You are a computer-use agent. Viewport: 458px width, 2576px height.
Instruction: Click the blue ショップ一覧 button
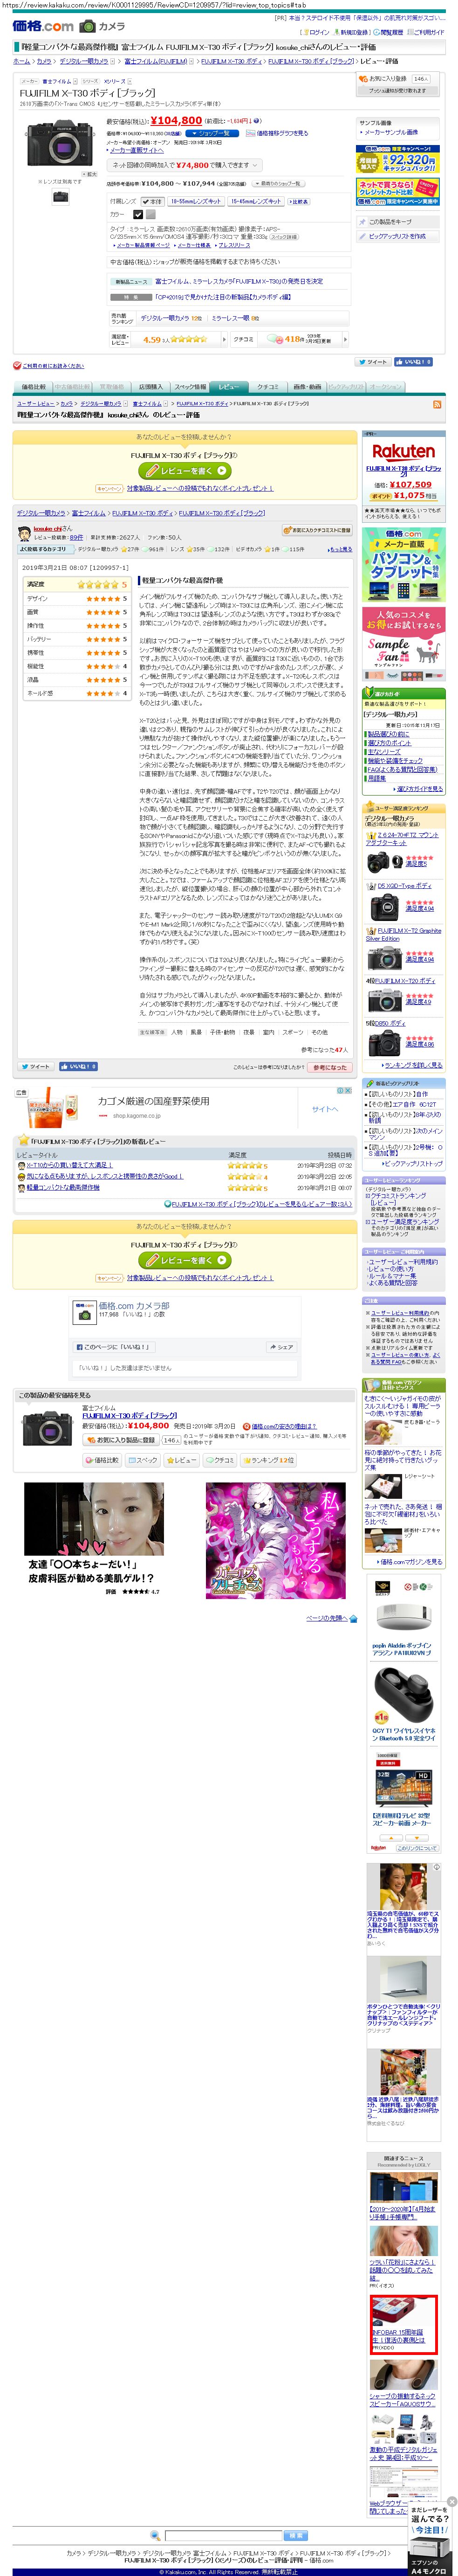211,133
